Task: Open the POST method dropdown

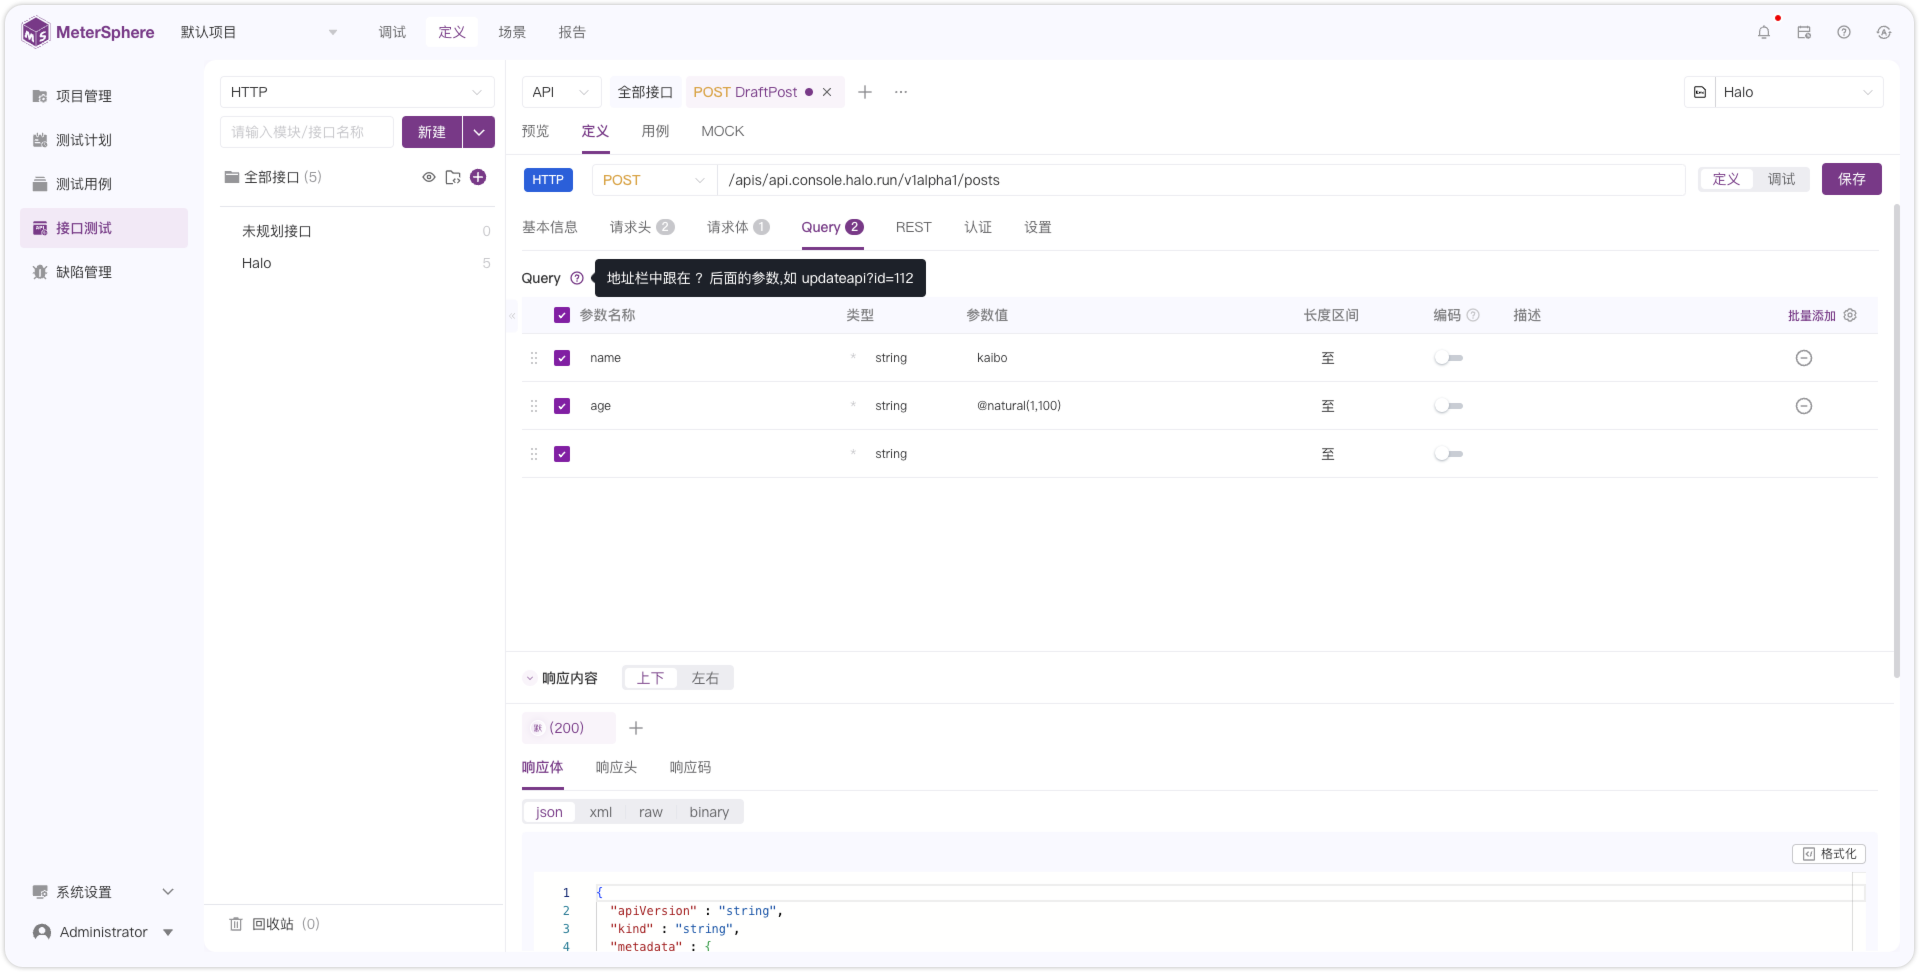Action: 654,180
